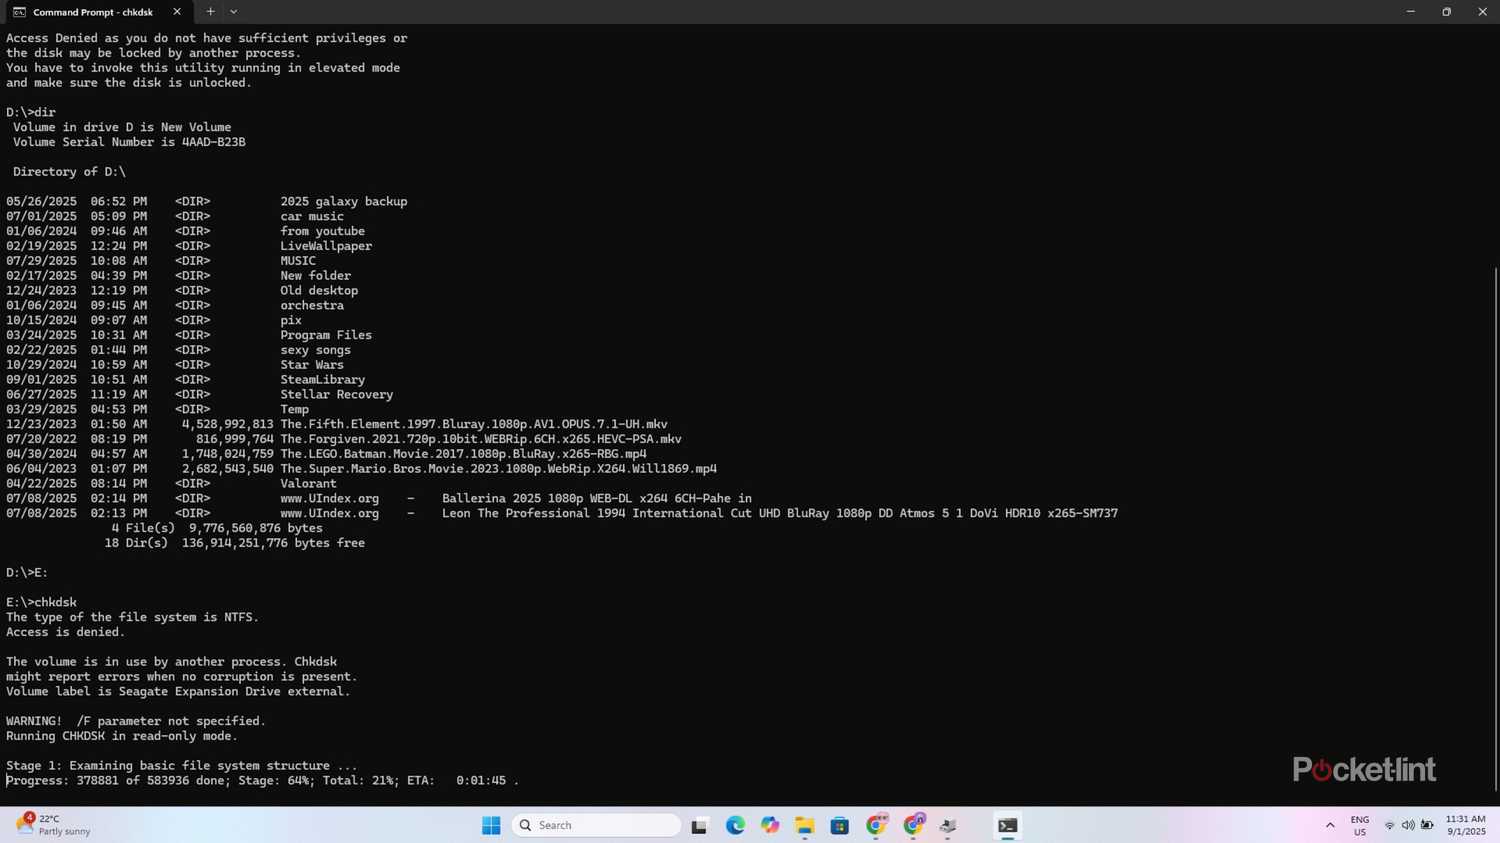Open the Windows Start menu

pyautogui.click(x=491, y=825)
